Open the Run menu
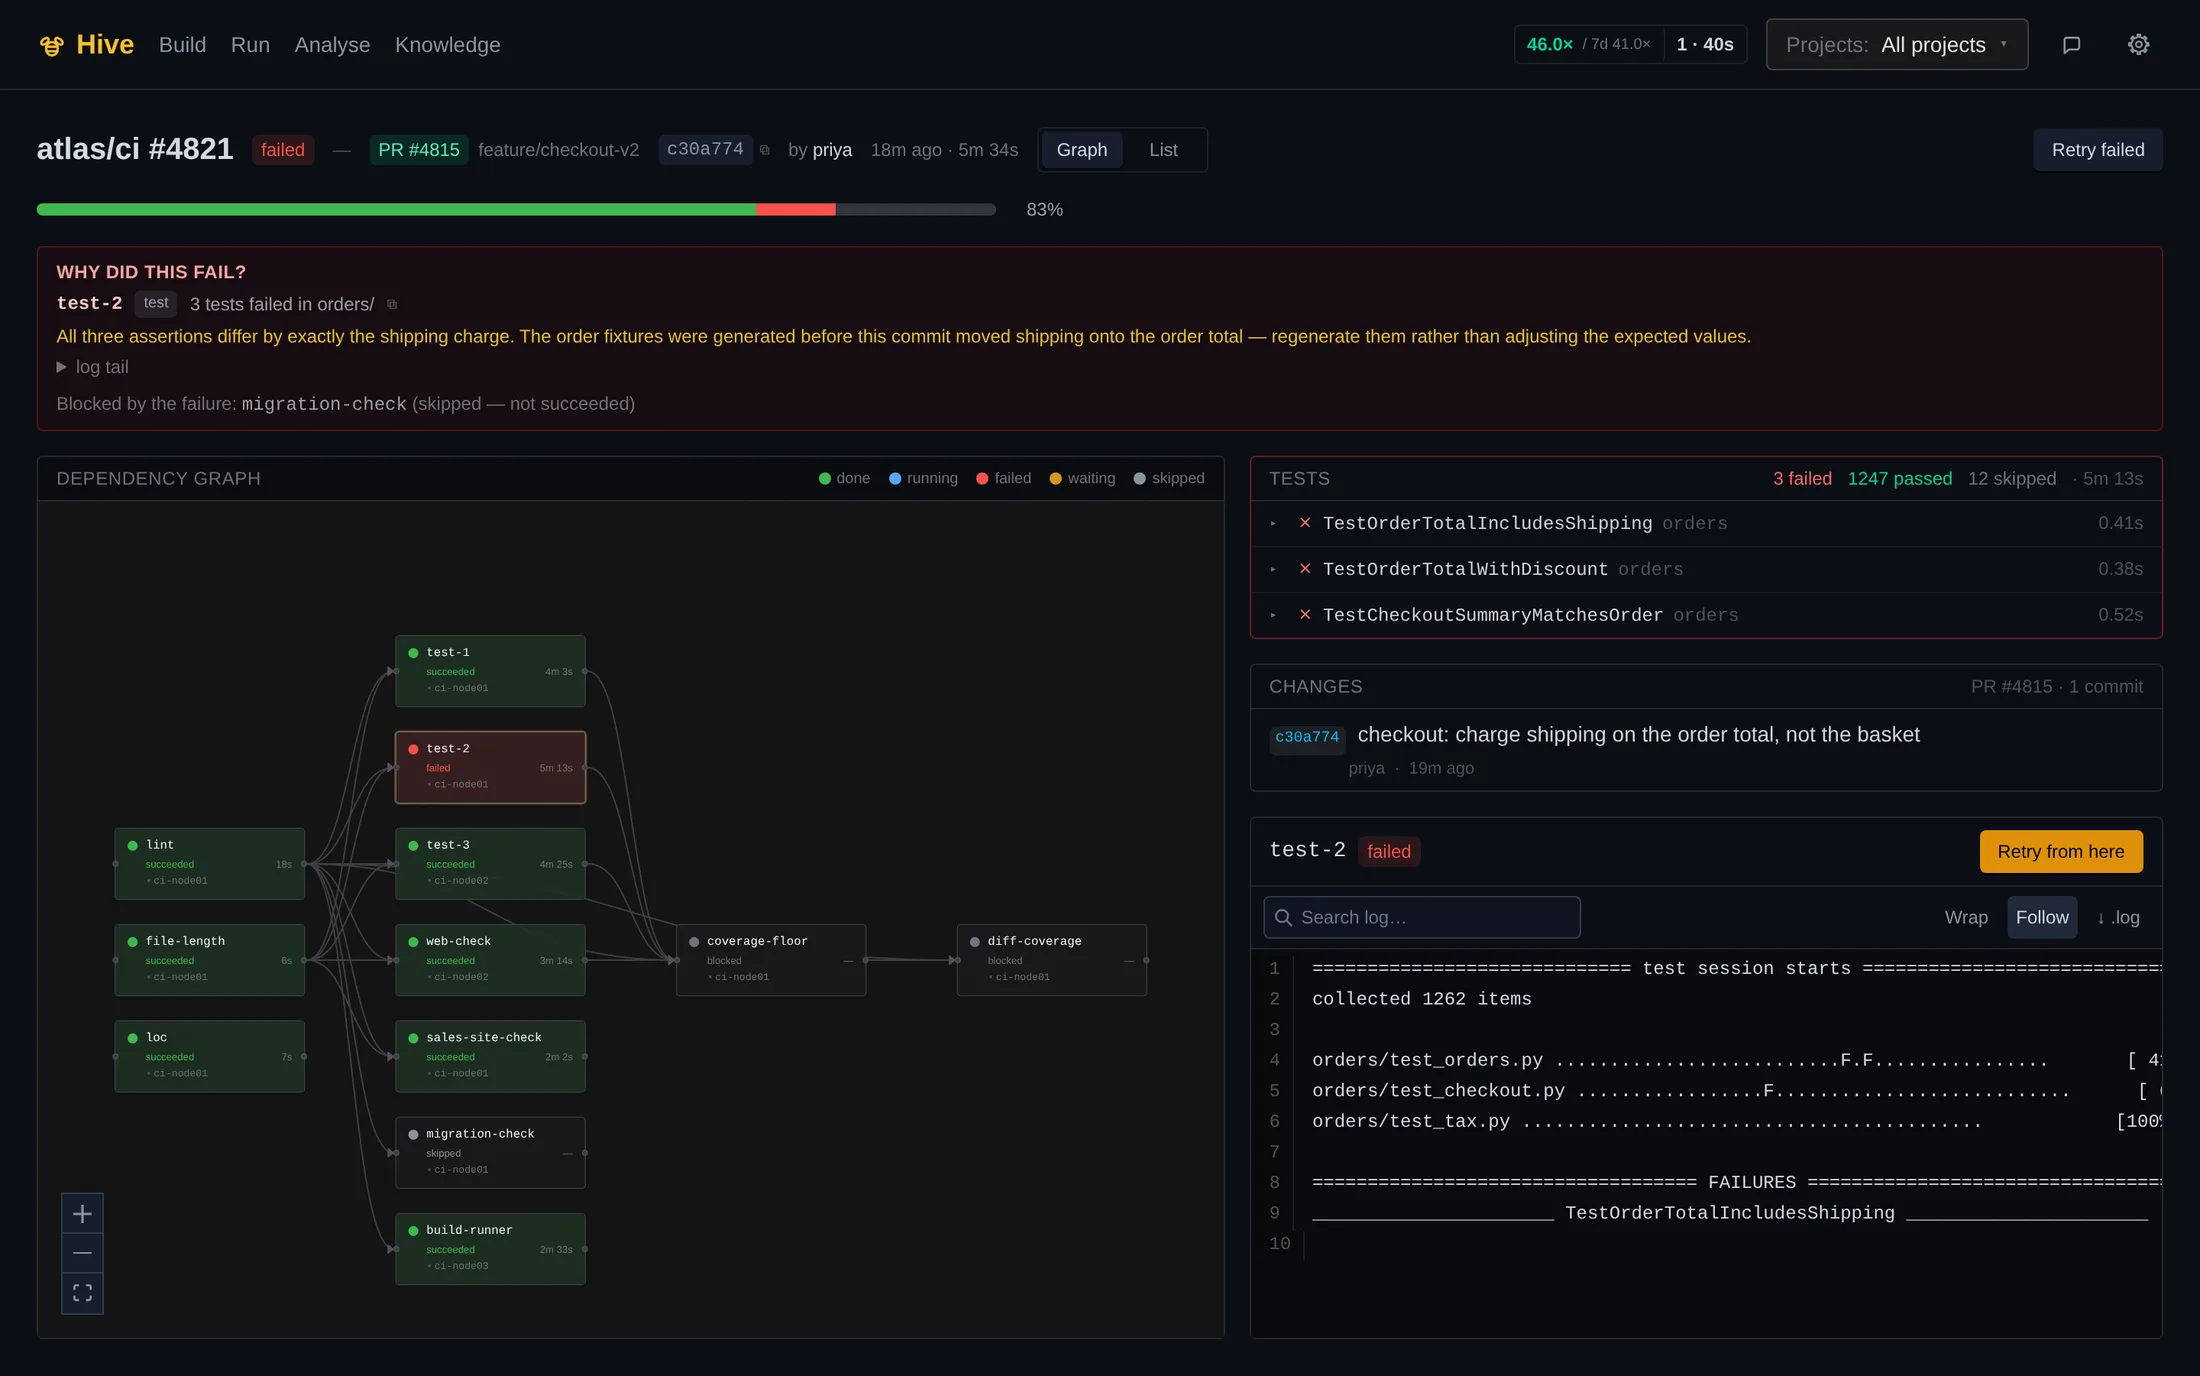 click(250, 45)
